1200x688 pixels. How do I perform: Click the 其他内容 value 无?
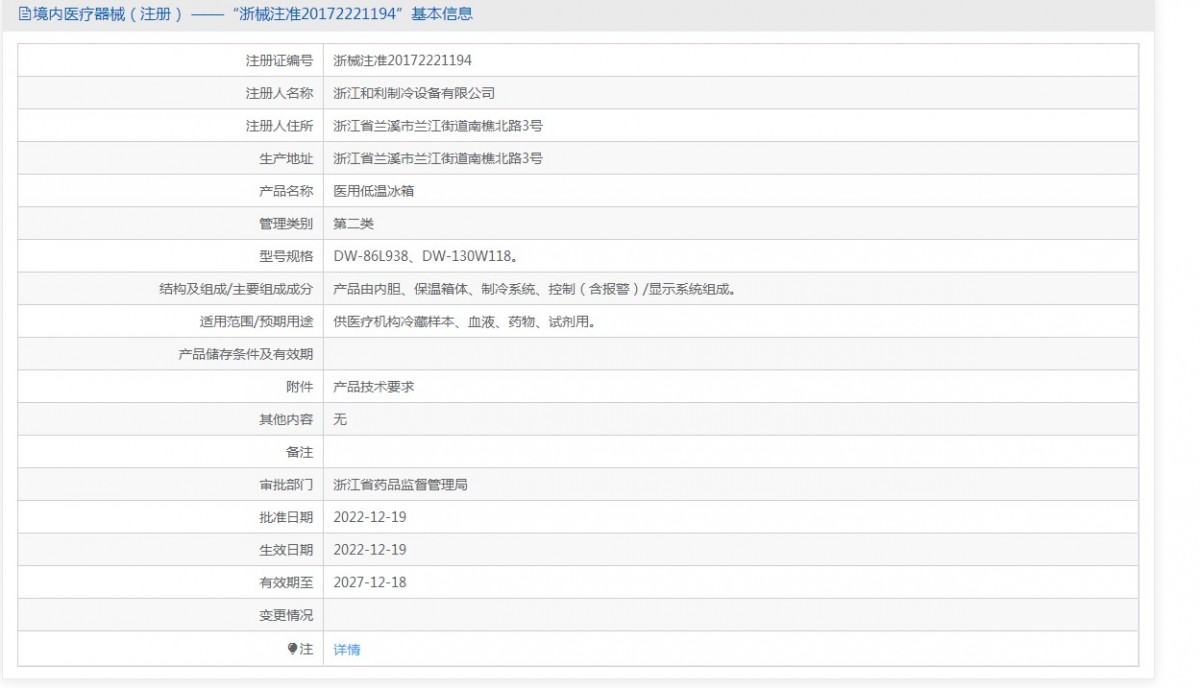(x=340, y=420)
